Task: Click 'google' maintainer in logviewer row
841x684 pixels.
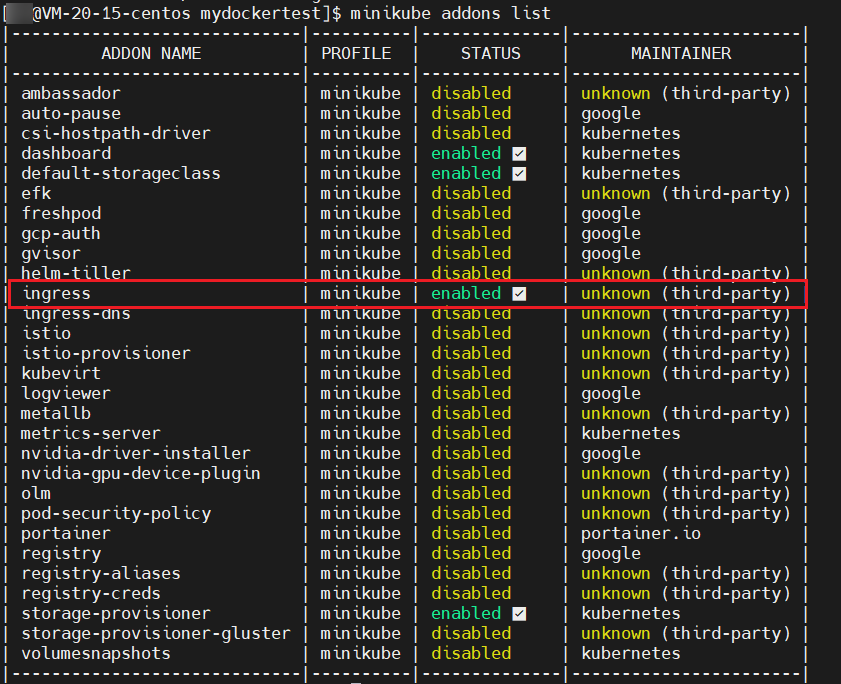Action: [x=611, y=394]
